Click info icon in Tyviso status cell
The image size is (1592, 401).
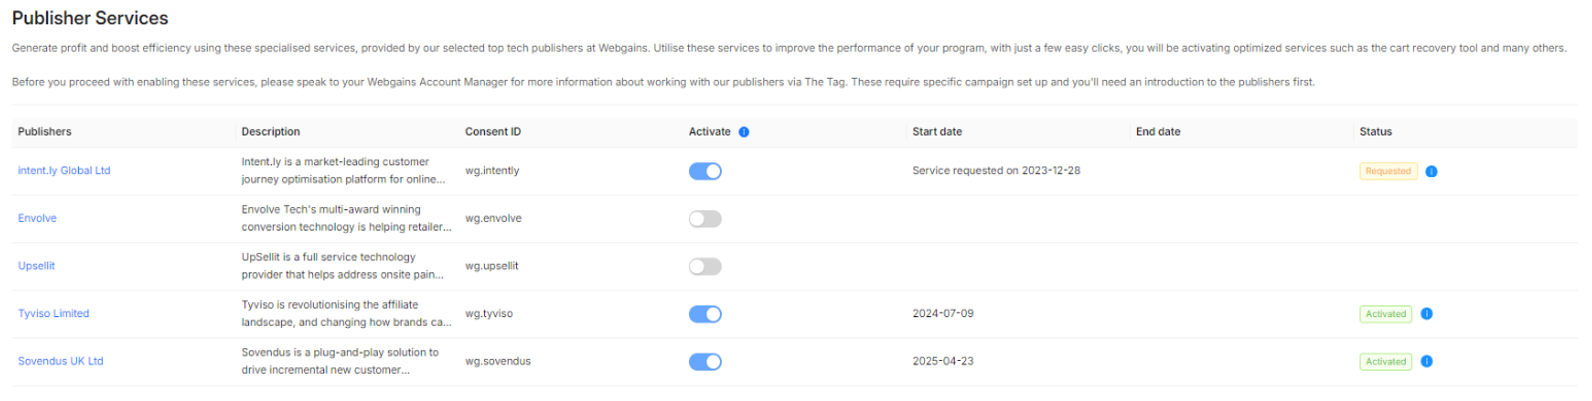tap(1427, 314)
